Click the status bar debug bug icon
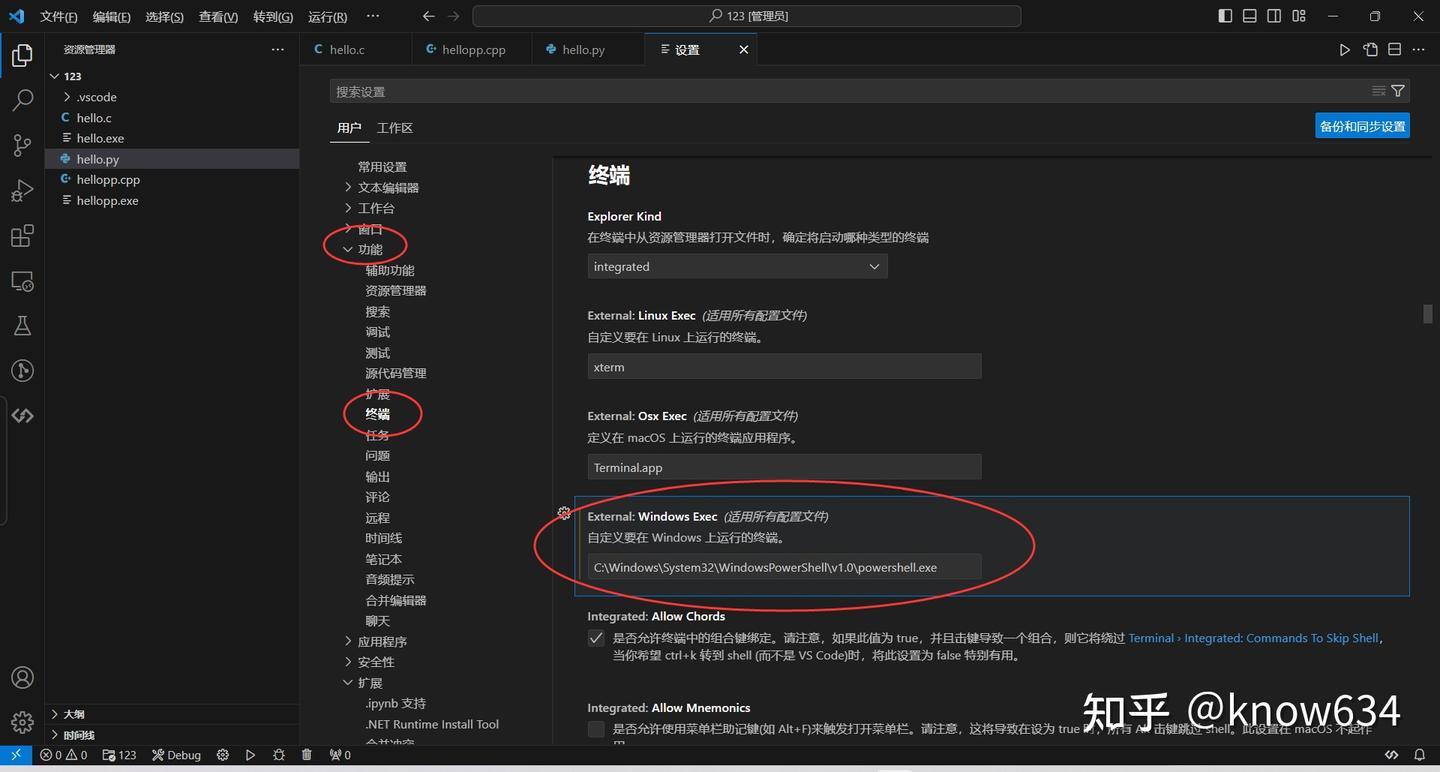Image resolution: width=1440 pixels, height=772 pixels. (279, 755)
